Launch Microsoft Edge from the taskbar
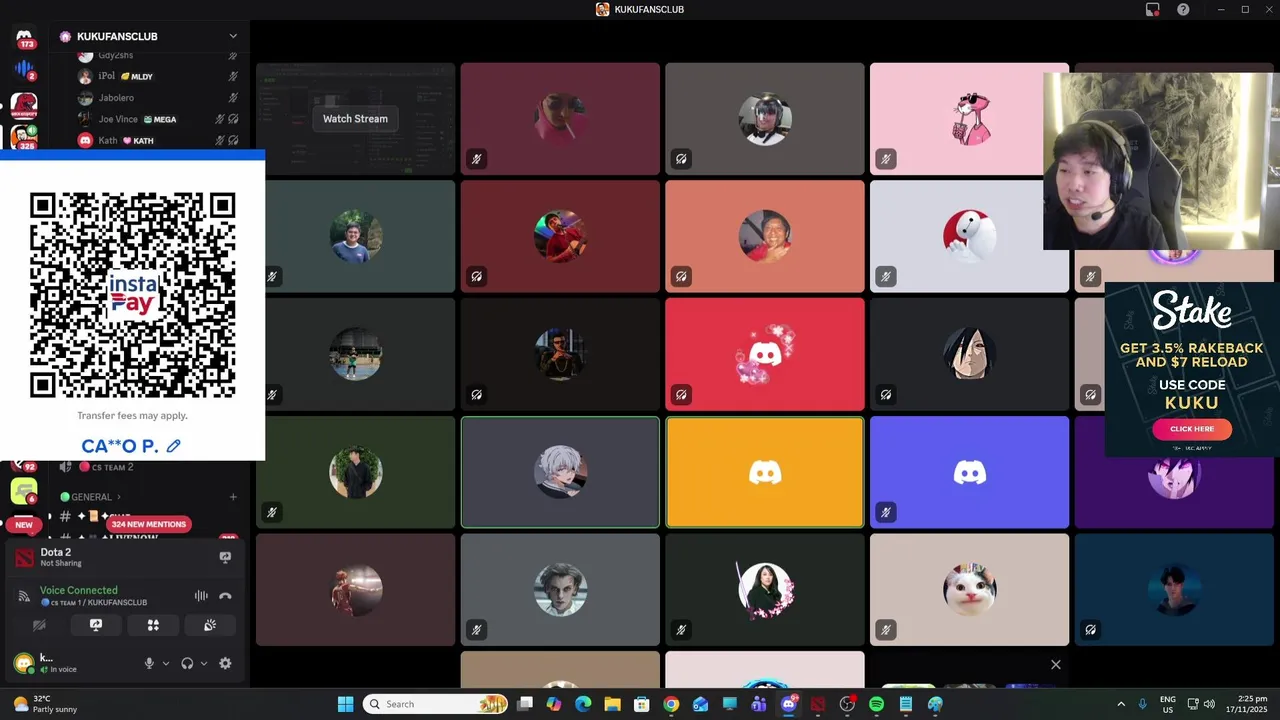Image resolution: width=1280 pixels, height=720 pixels. (583, 704)
